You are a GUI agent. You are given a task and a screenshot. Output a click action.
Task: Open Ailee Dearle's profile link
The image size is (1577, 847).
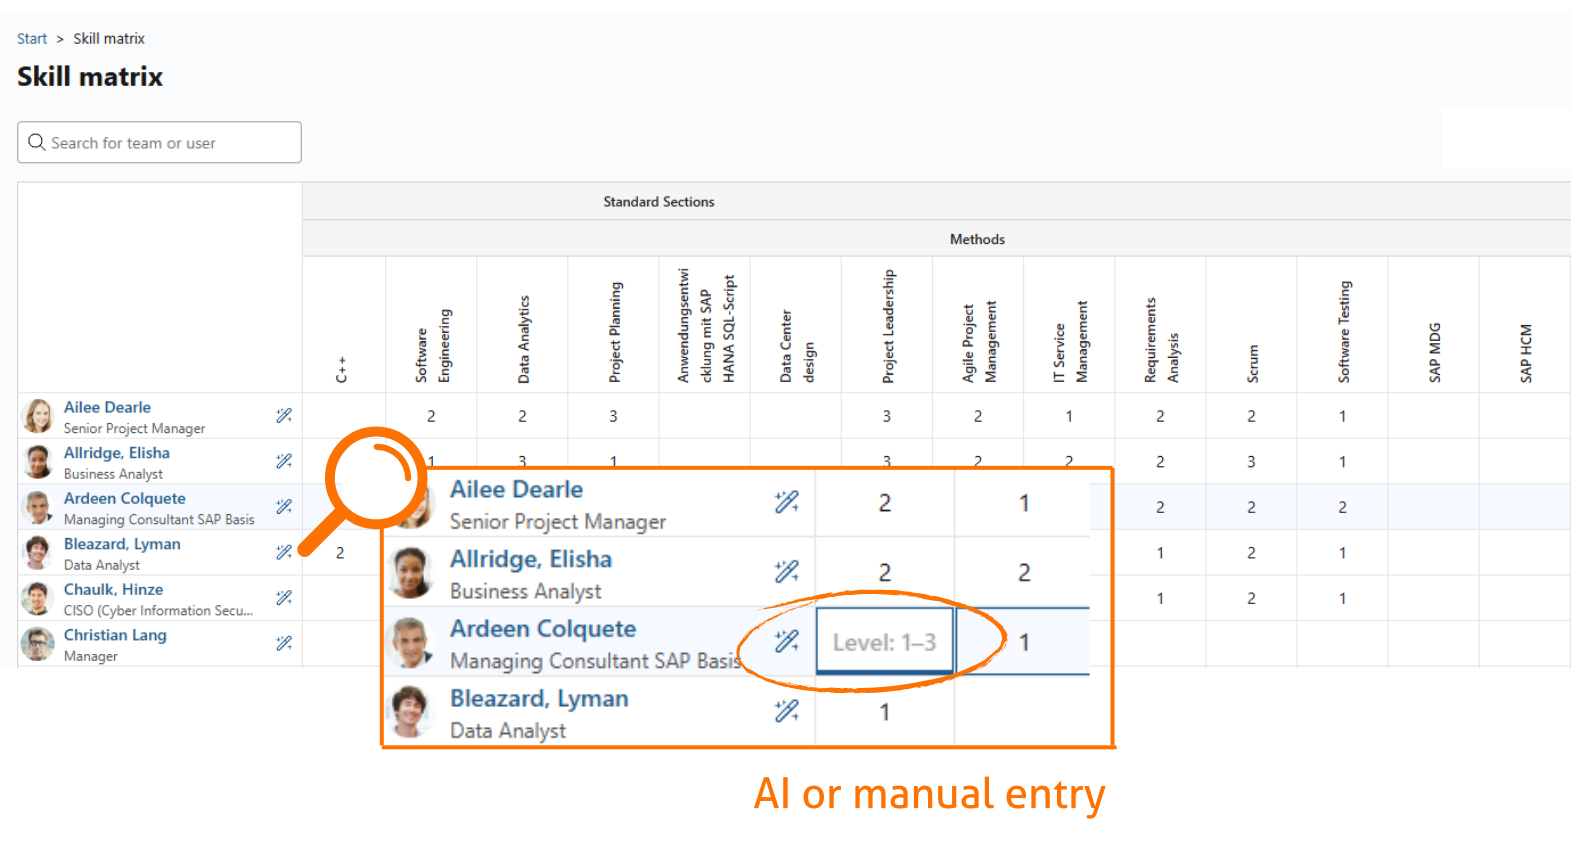coord(107,407)
